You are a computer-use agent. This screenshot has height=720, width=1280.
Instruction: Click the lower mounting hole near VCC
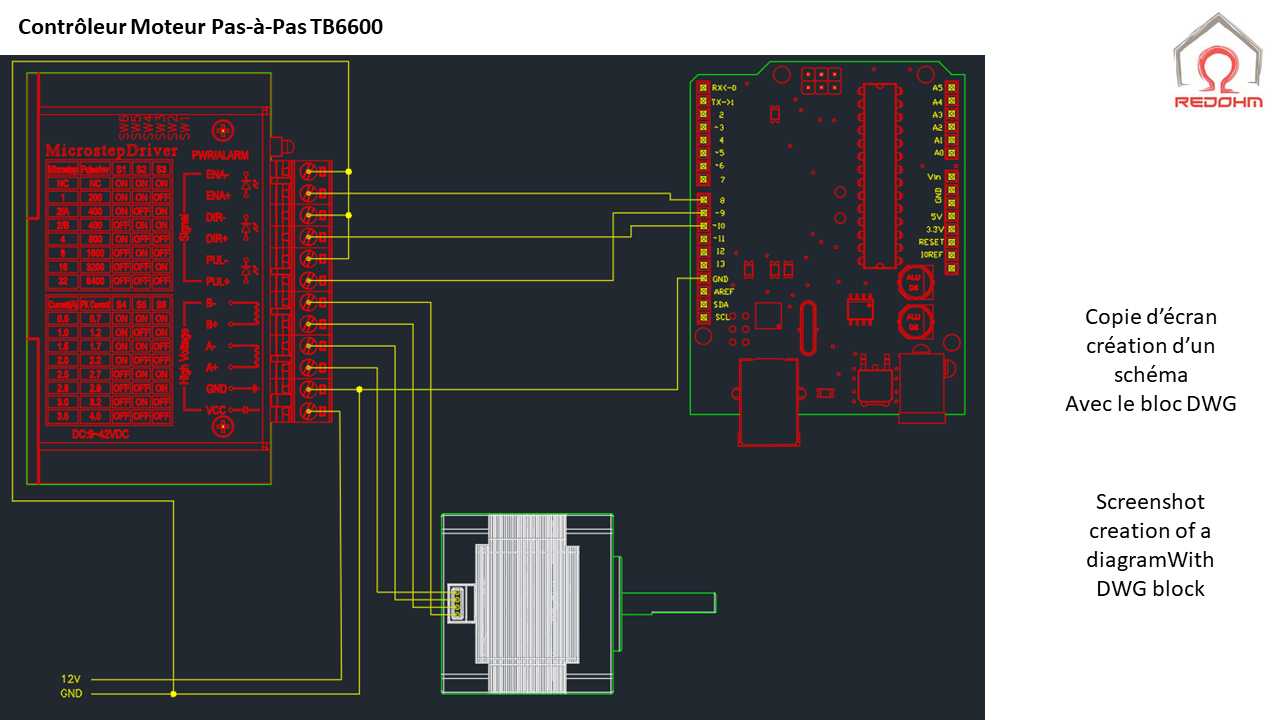tap(221, 427)
